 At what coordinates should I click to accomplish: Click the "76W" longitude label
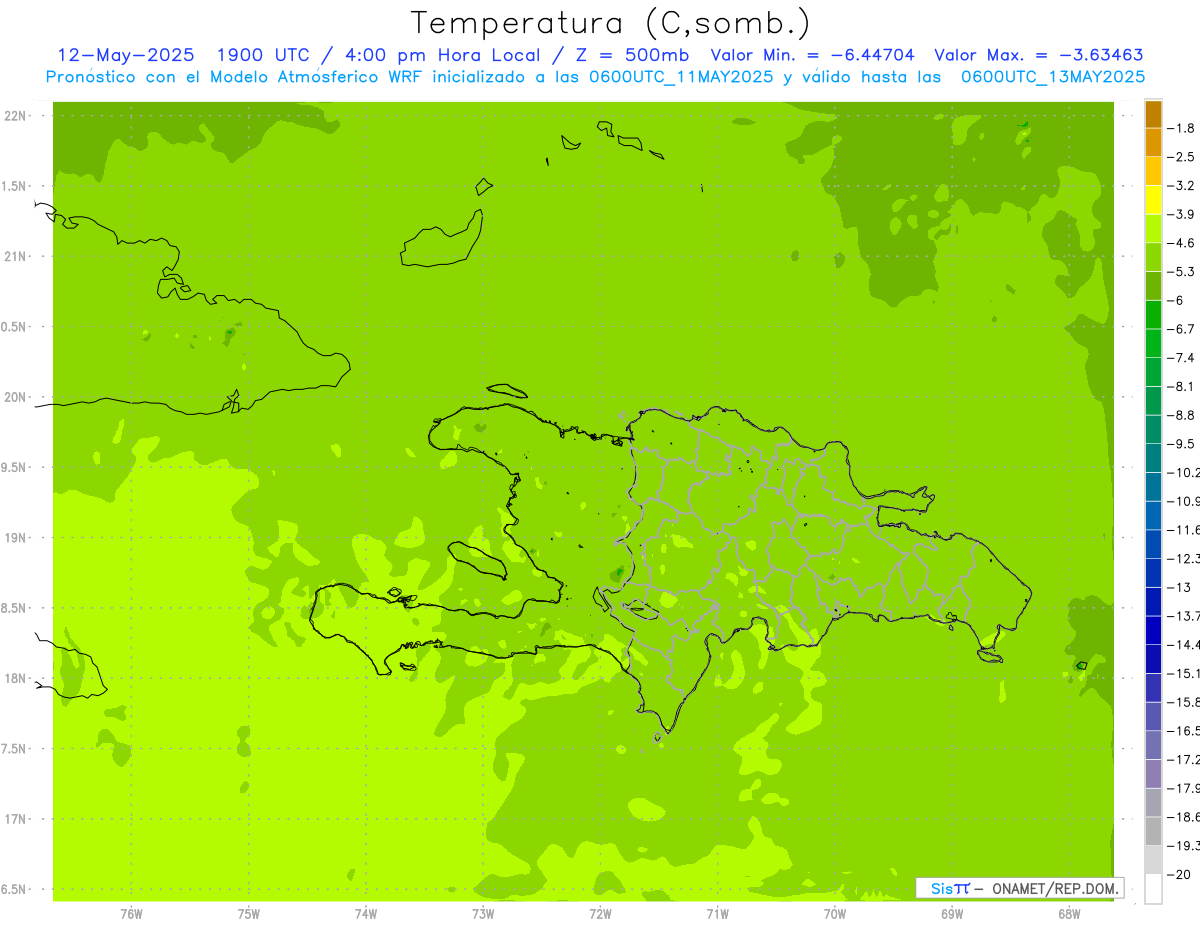[131, 913]
